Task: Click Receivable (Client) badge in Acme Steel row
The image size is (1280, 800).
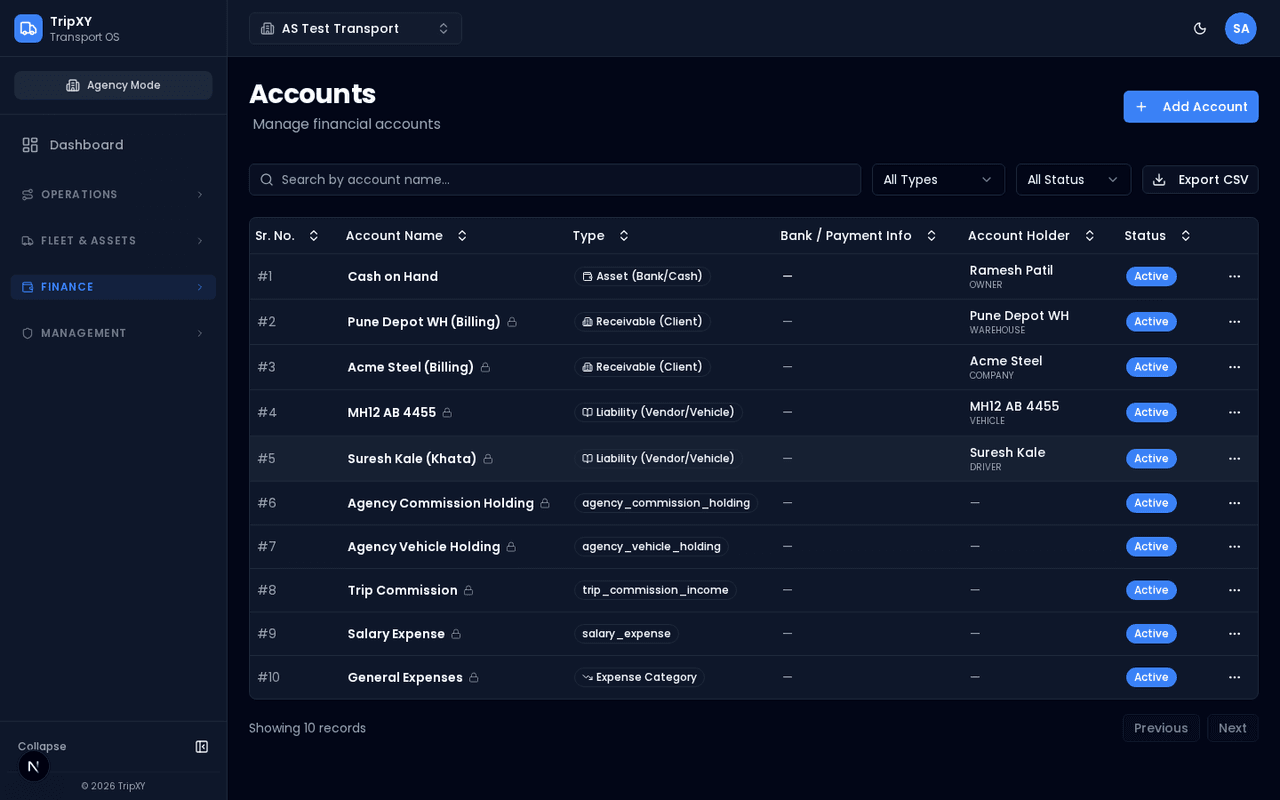Action: [642, 367]
